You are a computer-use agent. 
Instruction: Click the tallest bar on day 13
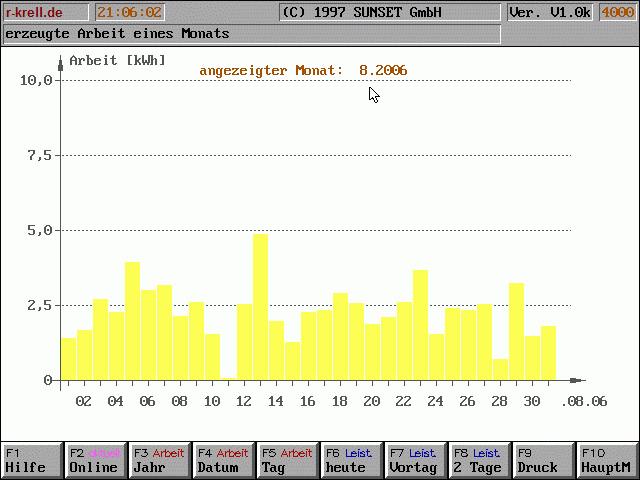(260, 306)
